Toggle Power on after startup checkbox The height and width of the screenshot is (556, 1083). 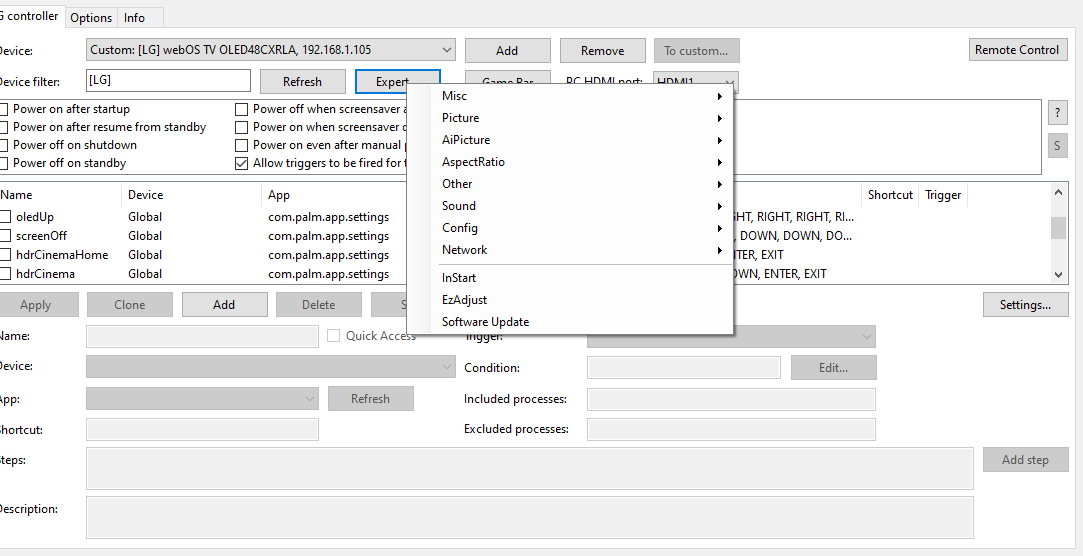point(5,109)
